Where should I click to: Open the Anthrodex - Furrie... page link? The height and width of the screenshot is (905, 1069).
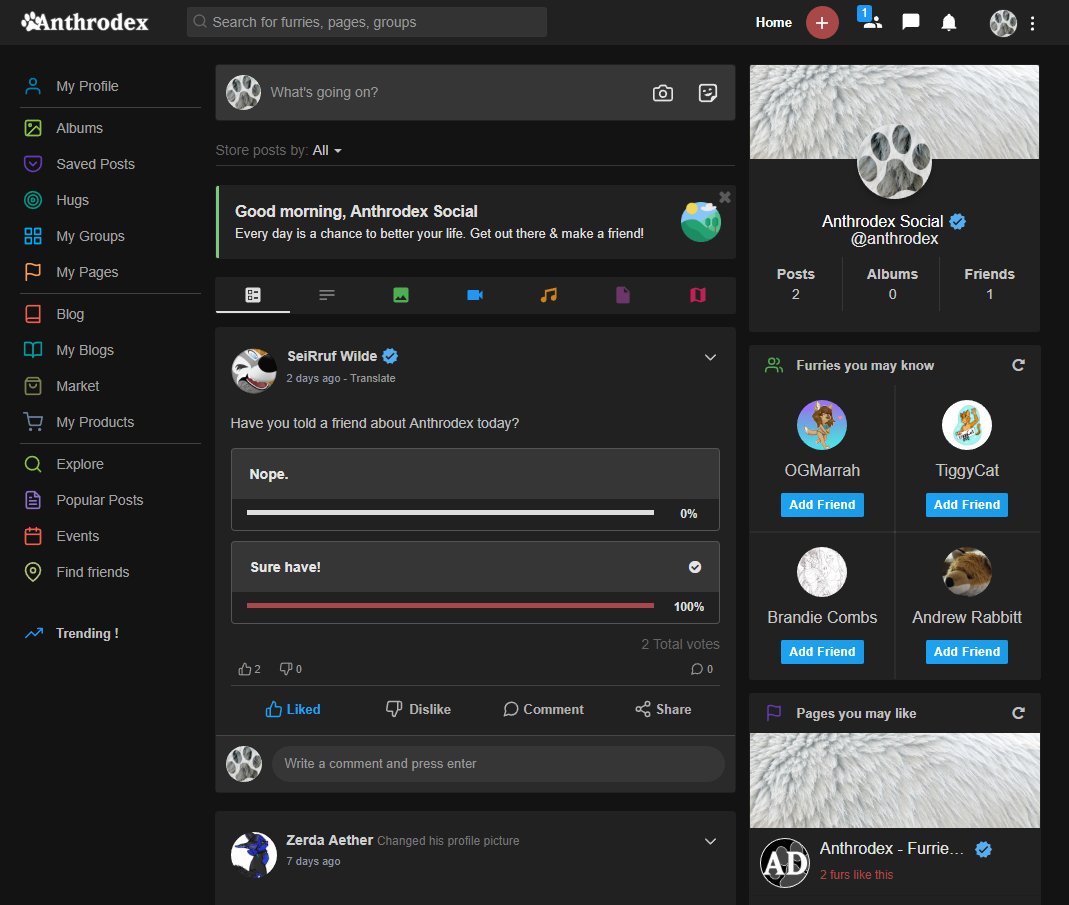pos(891,848)
